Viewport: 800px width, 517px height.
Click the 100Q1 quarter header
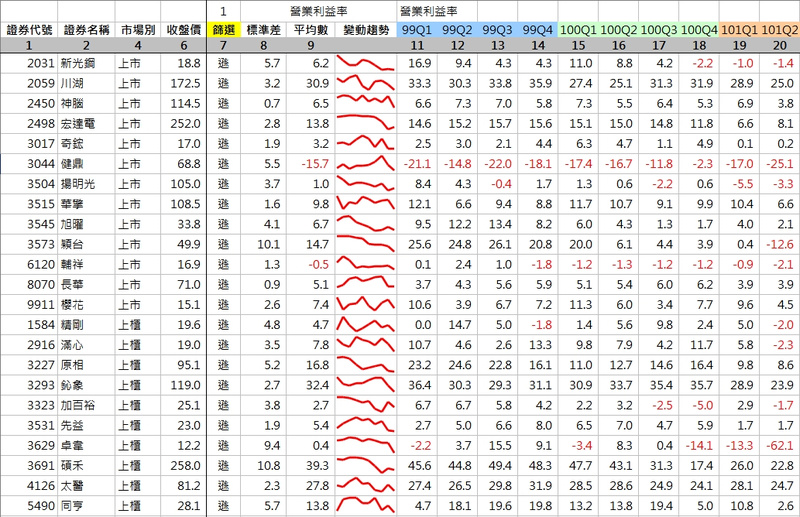pyautogui.click(x=578, y=30)
